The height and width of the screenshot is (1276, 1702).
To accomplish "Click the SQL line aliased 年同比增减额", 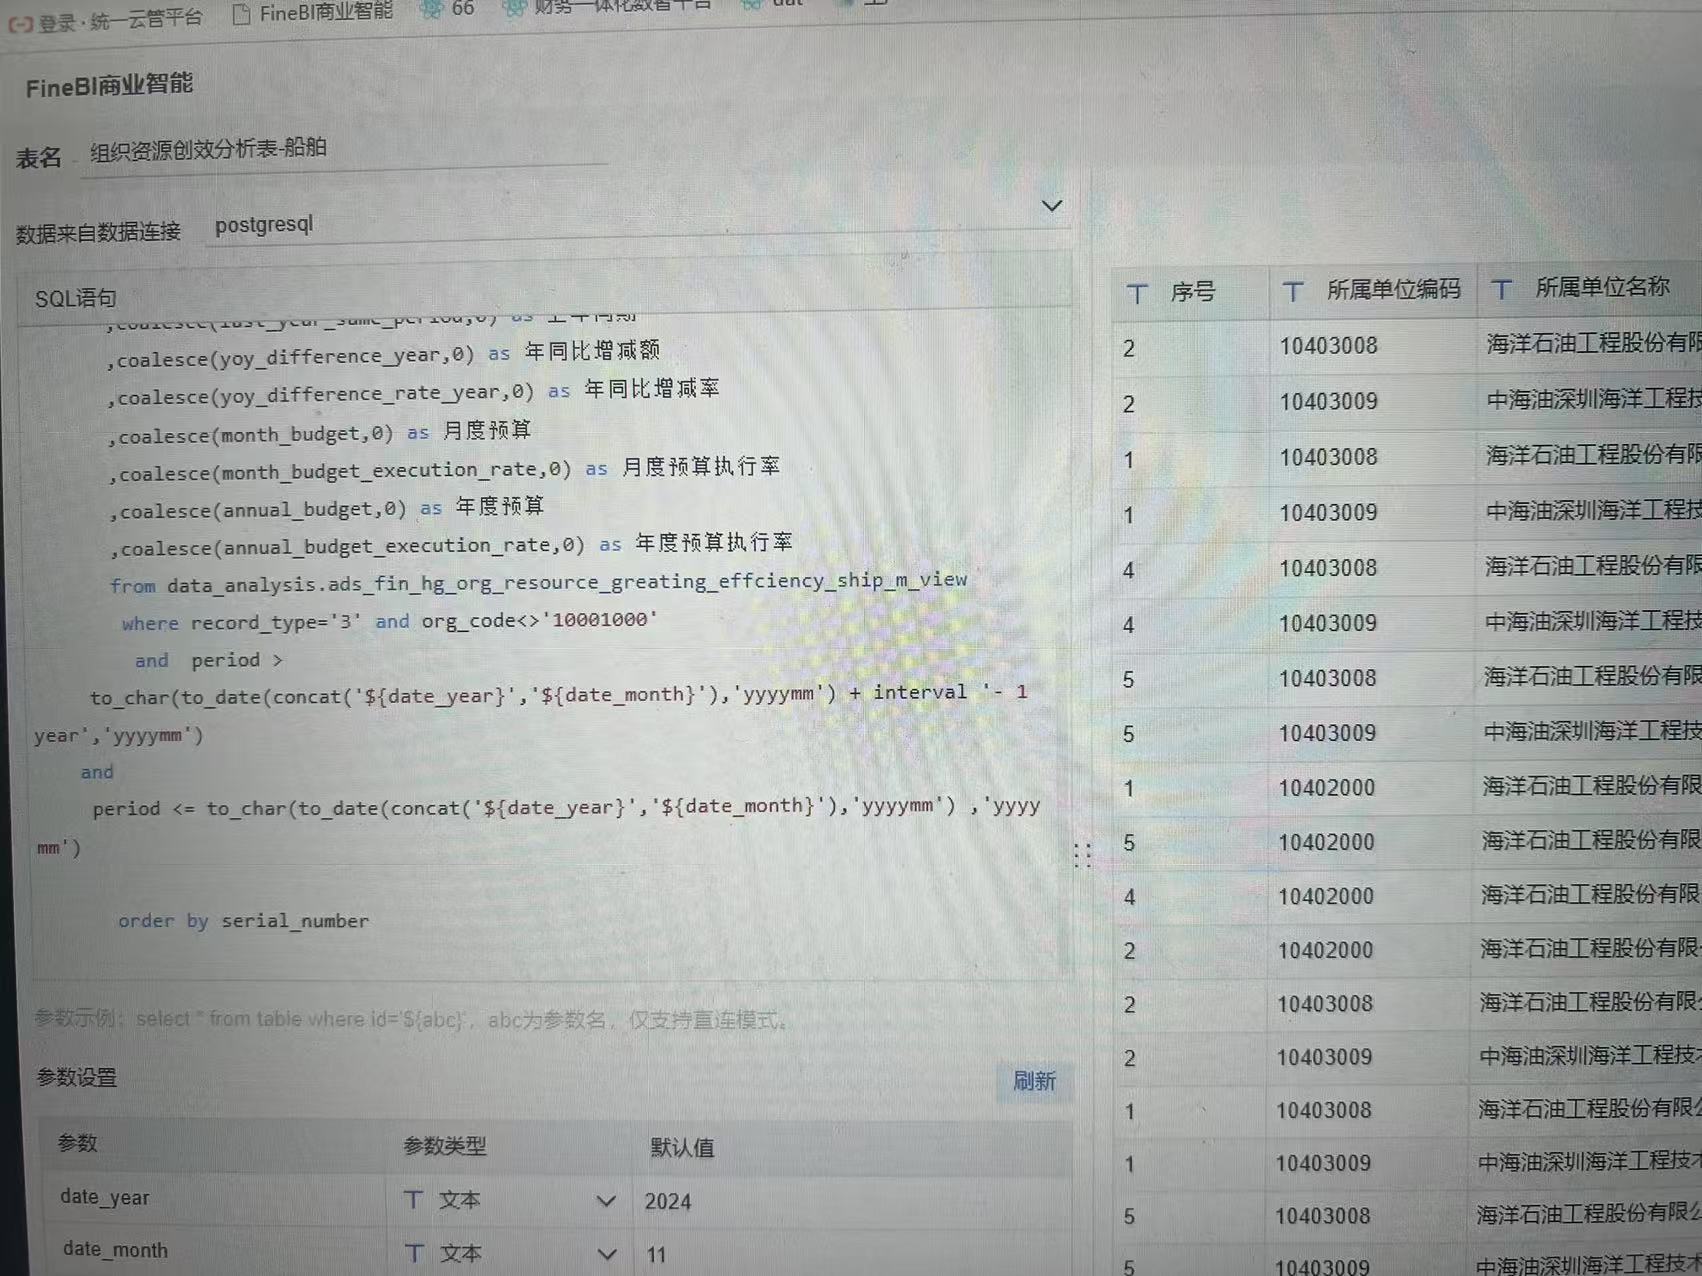I will (383, 353).
